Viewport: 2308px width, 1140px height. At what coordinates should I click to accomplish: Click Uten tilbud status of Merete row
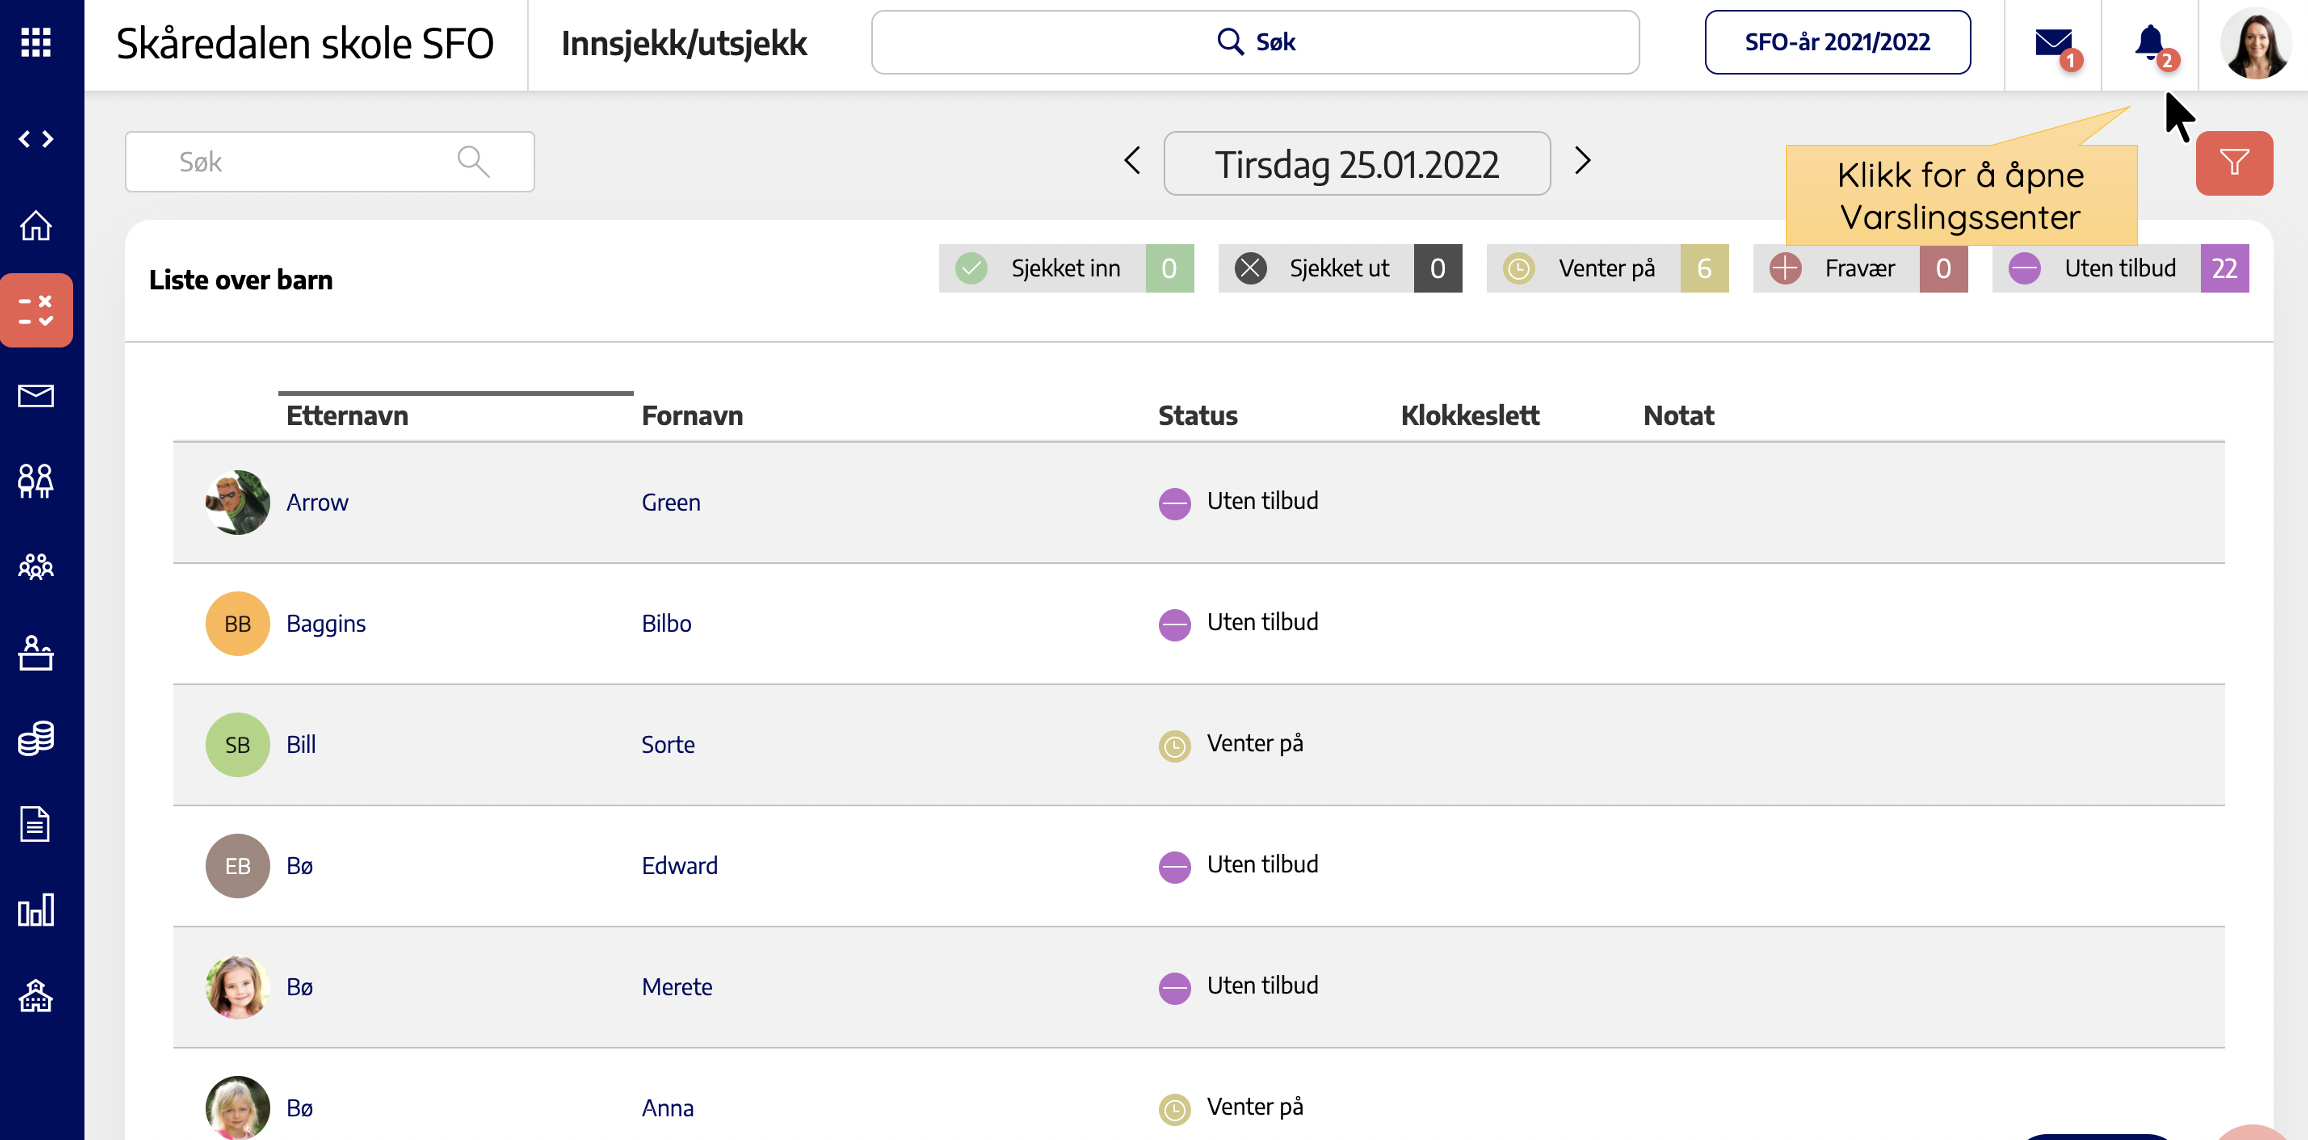pyautogui.click(x=1238, y=985)
